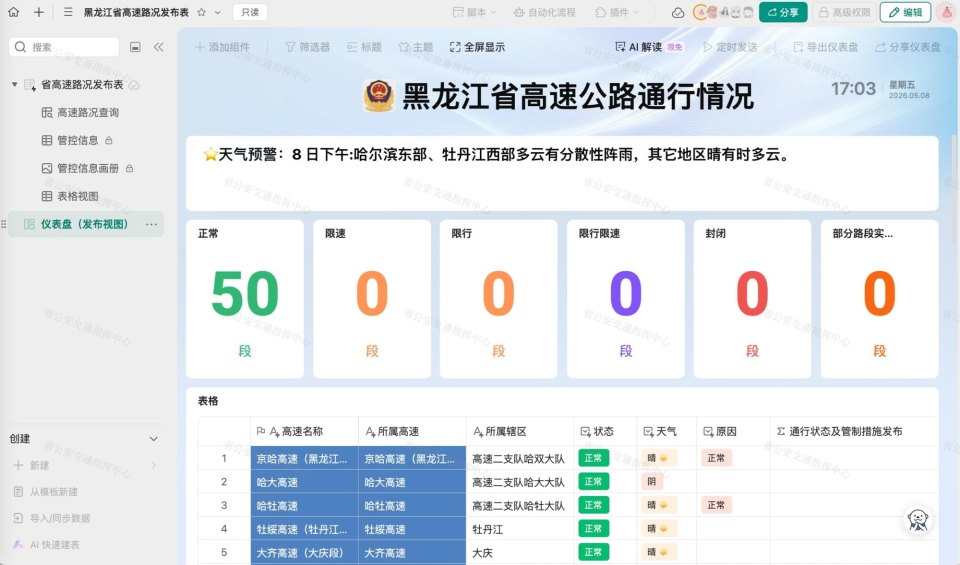Open the 表格视图 view
This screenshot has width=960, height=565.
70,196
